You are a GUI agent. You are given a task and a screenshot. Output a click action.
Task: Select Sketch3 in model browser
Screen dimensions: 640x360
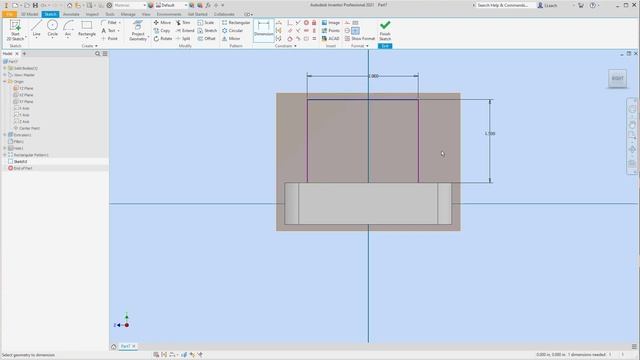coord(18,162)
